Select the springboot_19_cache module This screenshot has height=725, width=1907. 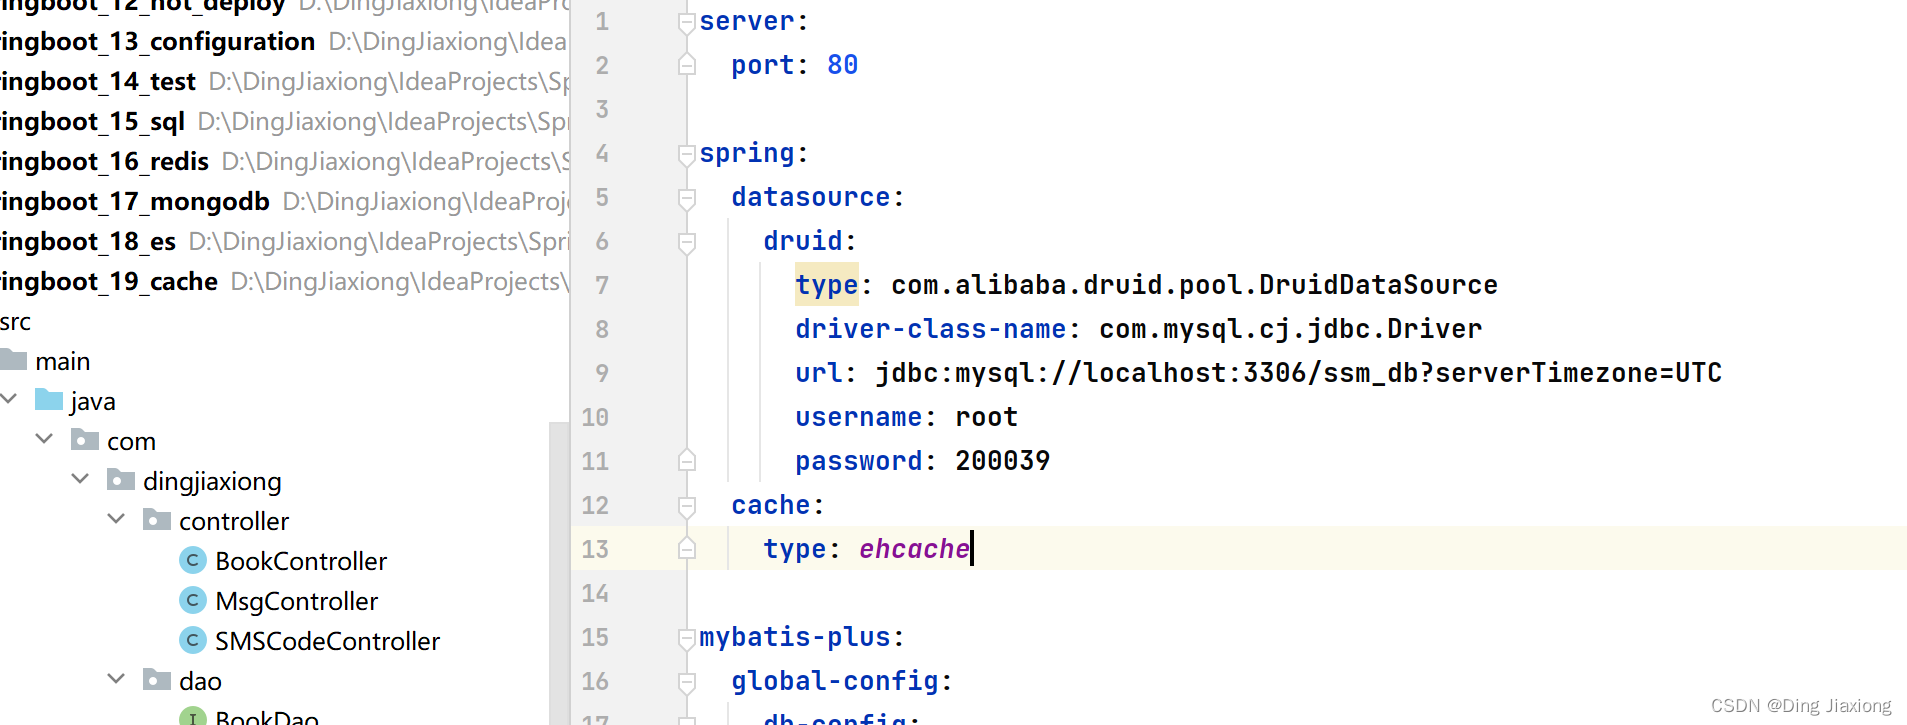109,281
